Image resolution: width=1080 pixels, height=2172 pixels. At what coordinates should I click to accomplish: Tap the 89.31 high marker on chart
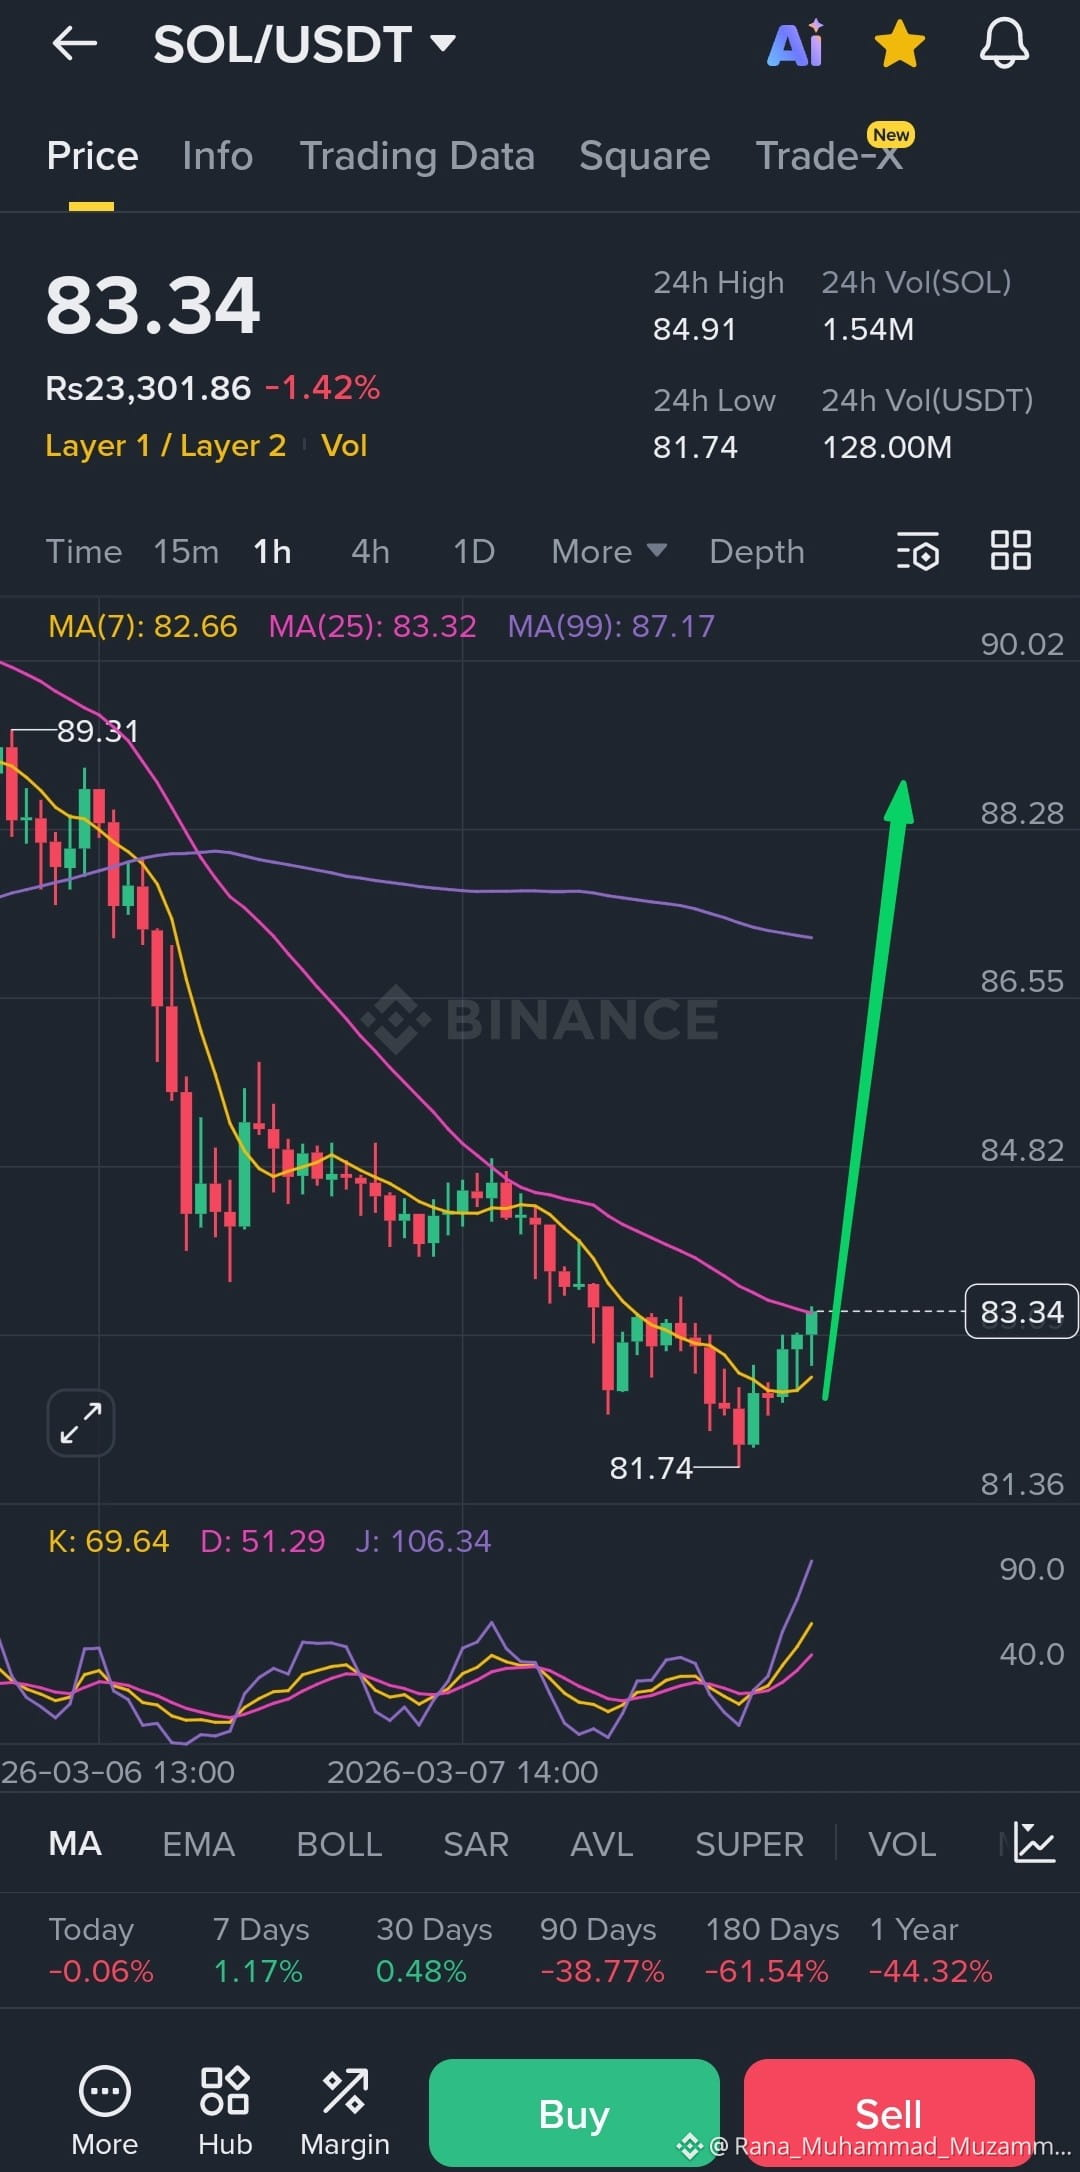[97, 731]
